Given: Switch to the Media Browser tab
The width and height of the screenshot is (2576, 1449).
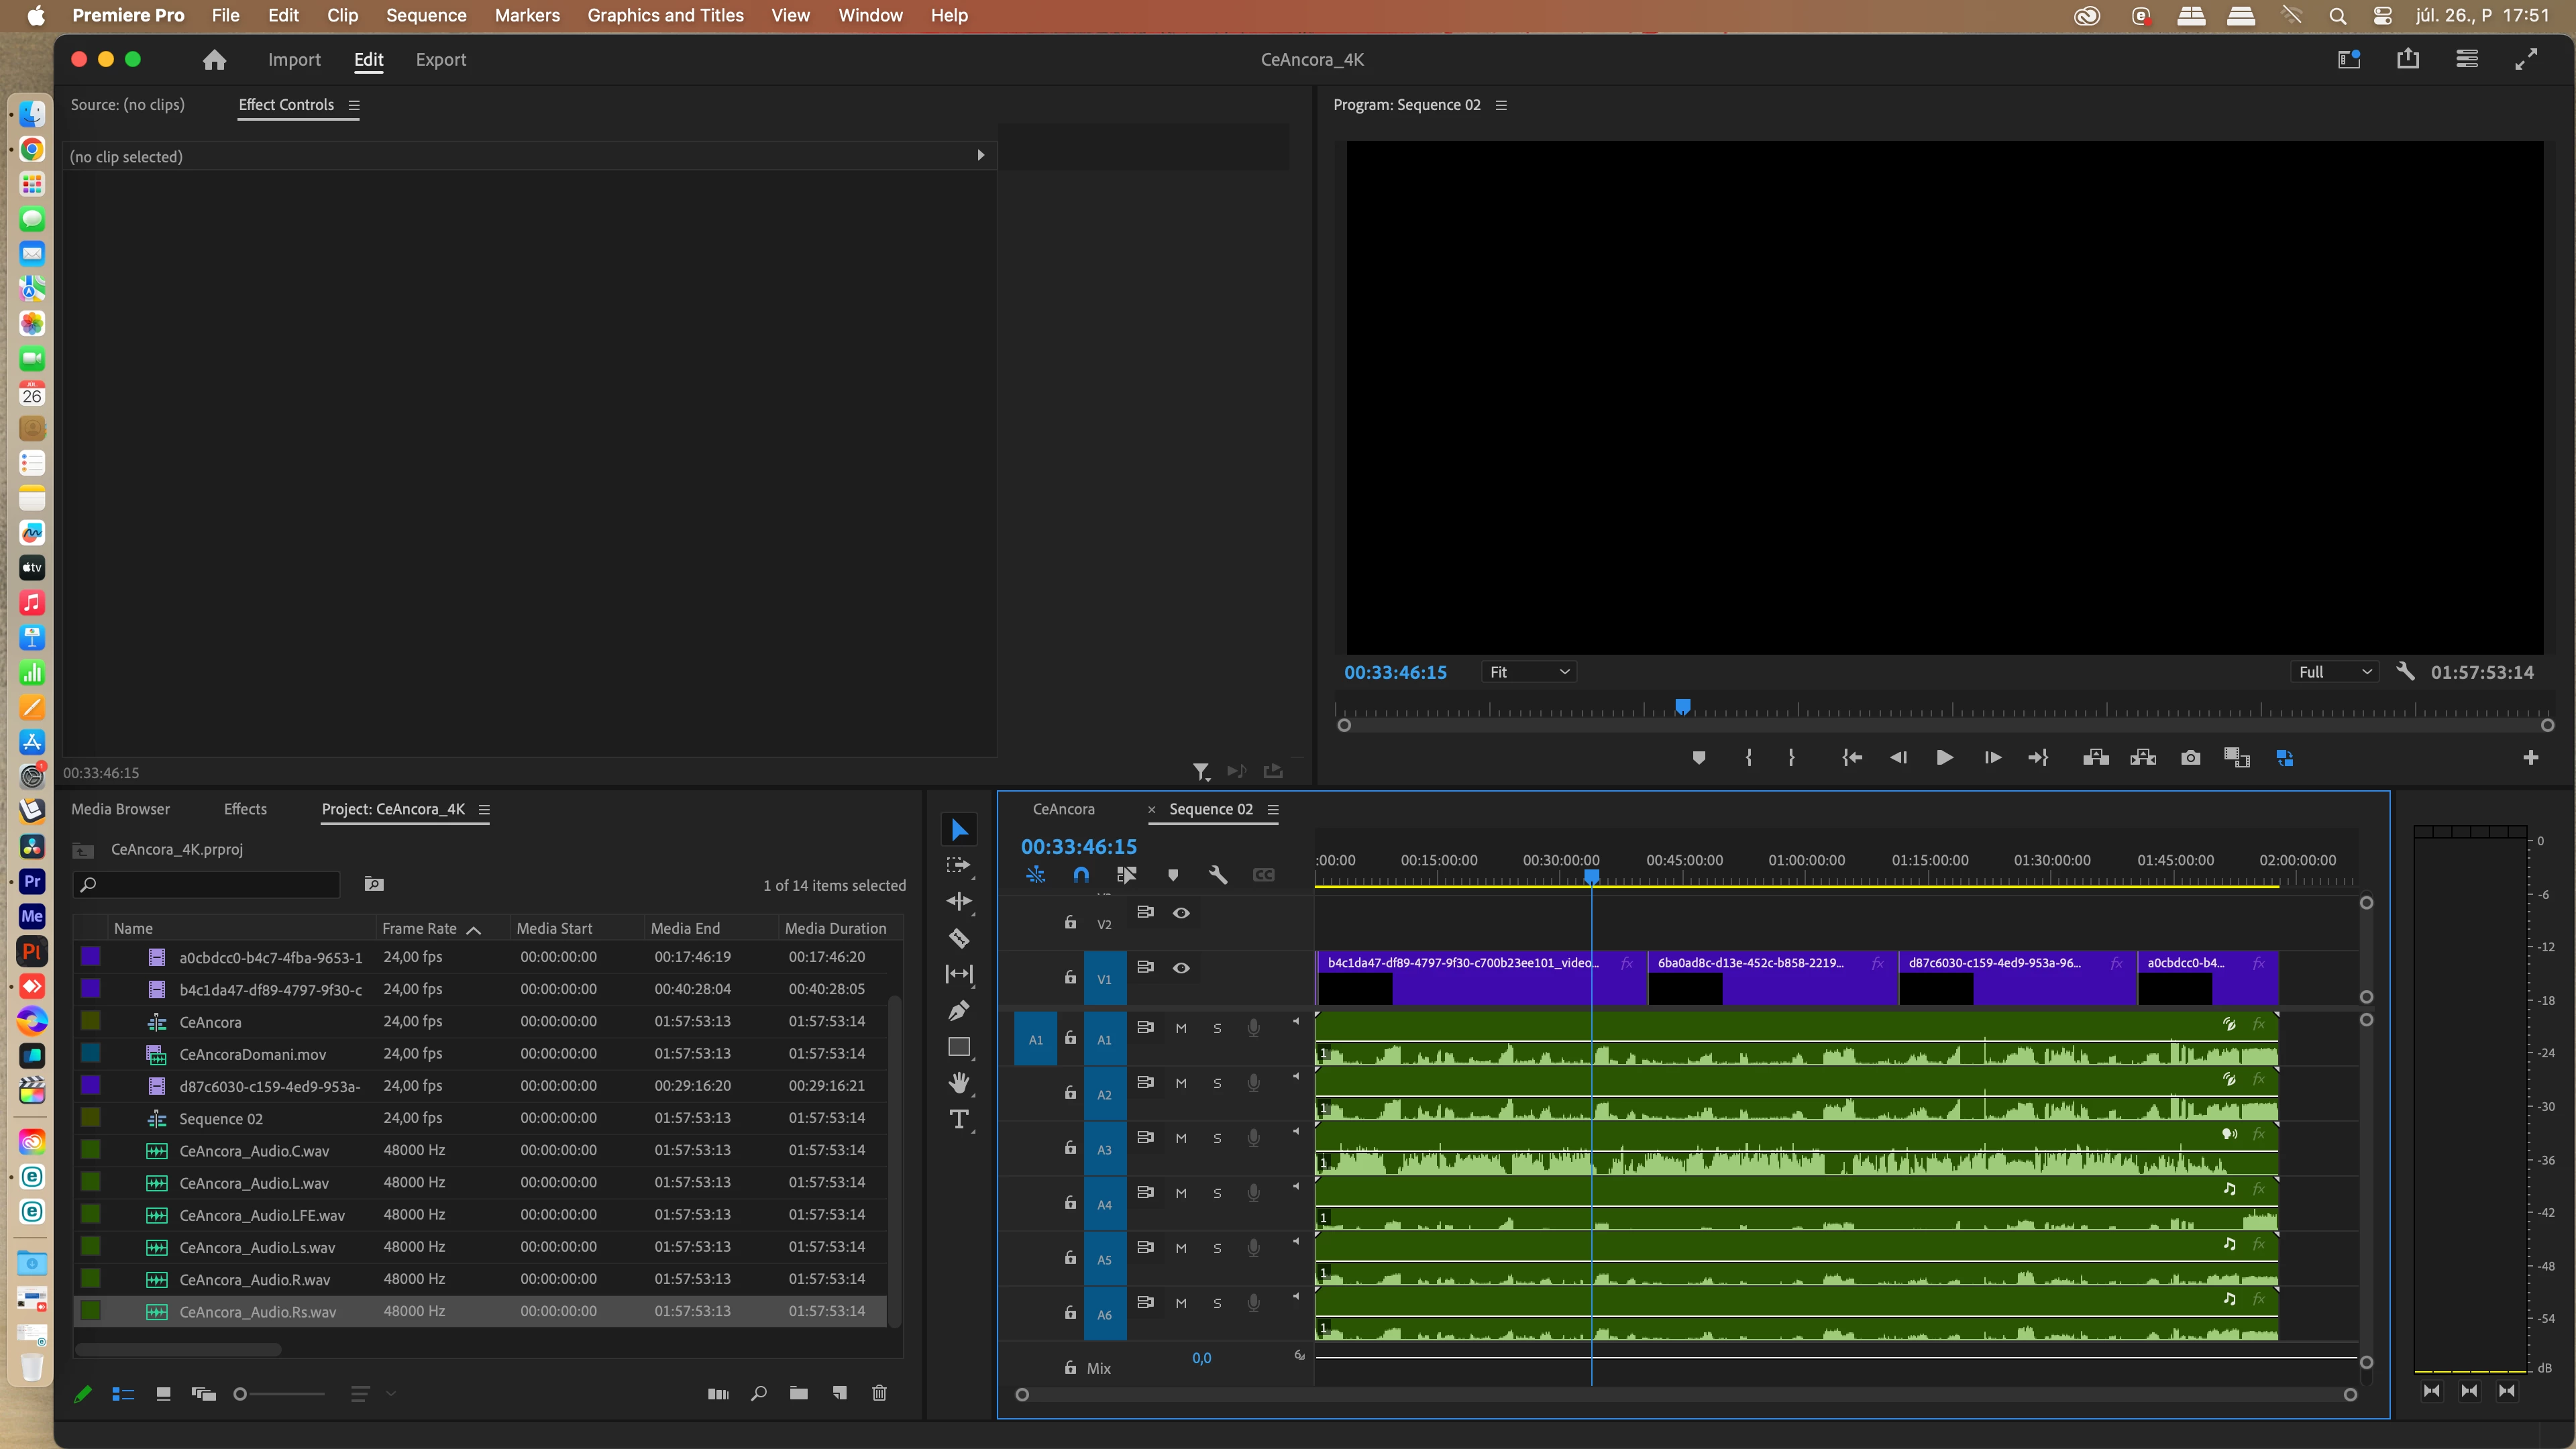Looking at the screenshot, I should coord(120,809).
